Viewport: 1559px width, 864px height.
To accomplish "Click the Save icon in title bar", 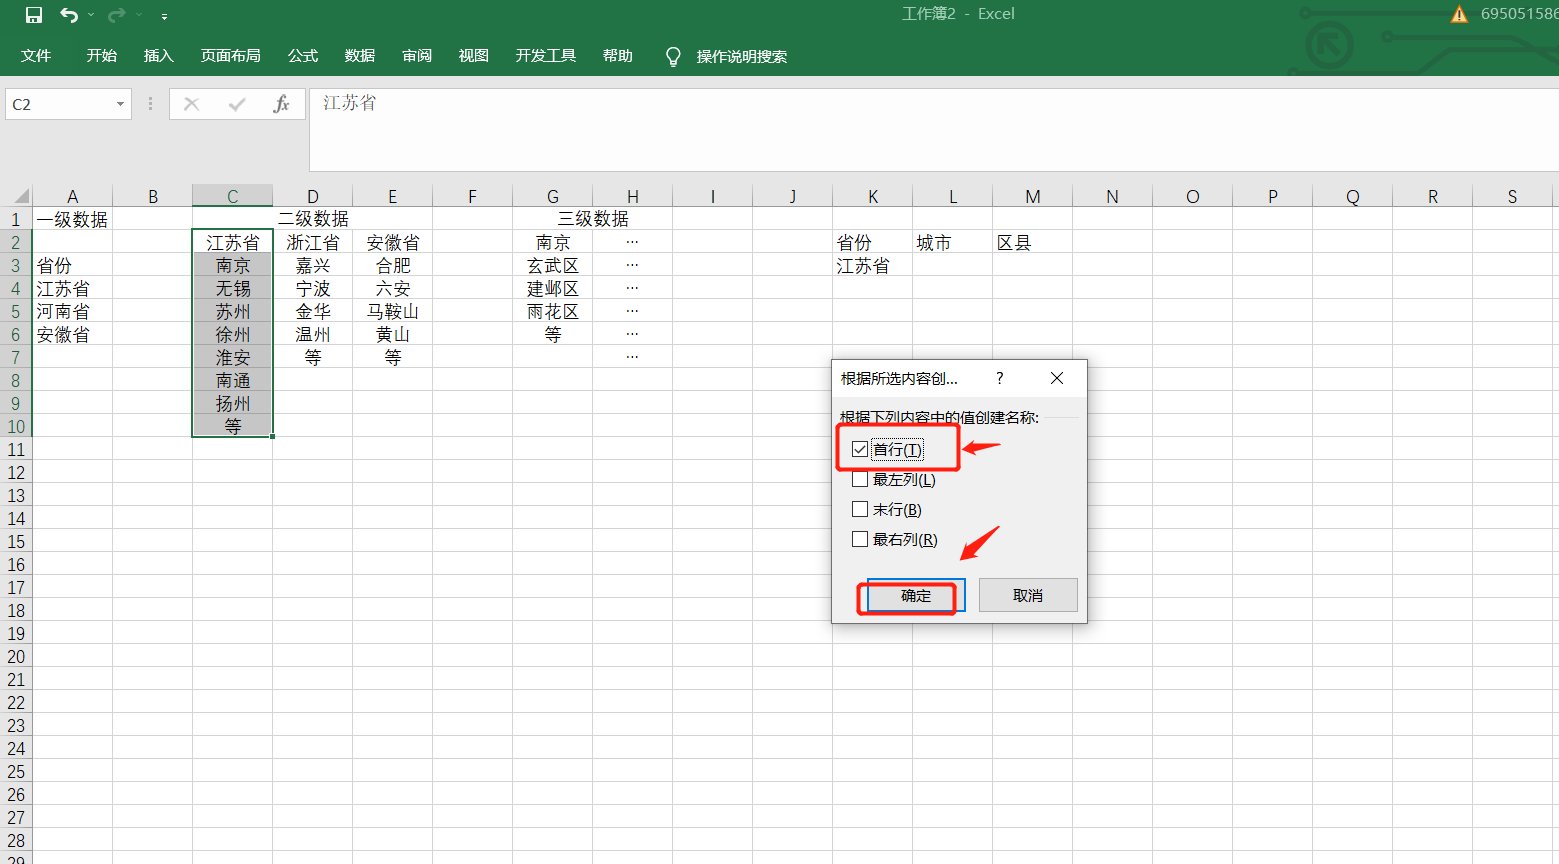I will (x=33, y=15).
